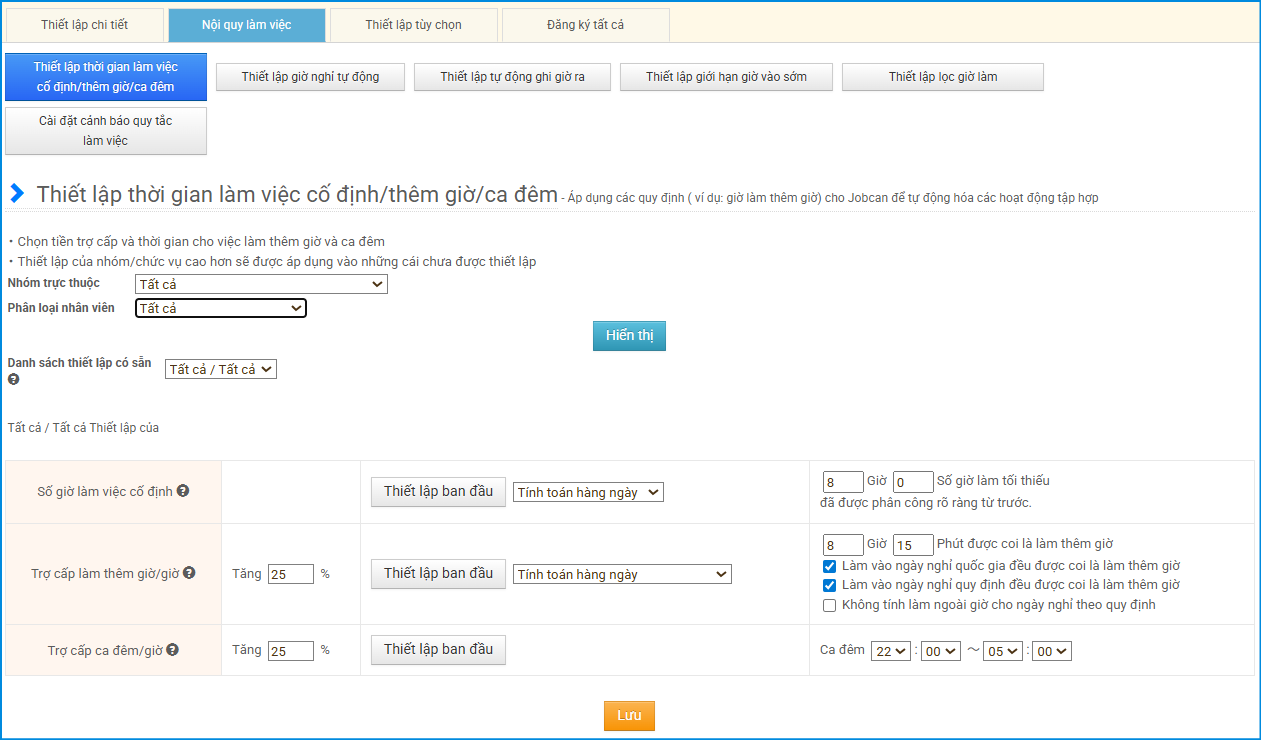Click help icon beside Trợ cấp làm thêm giờ/giờ
This screenshot has width=1261, height=740.
pyautogui.click(x=189, y=573)
